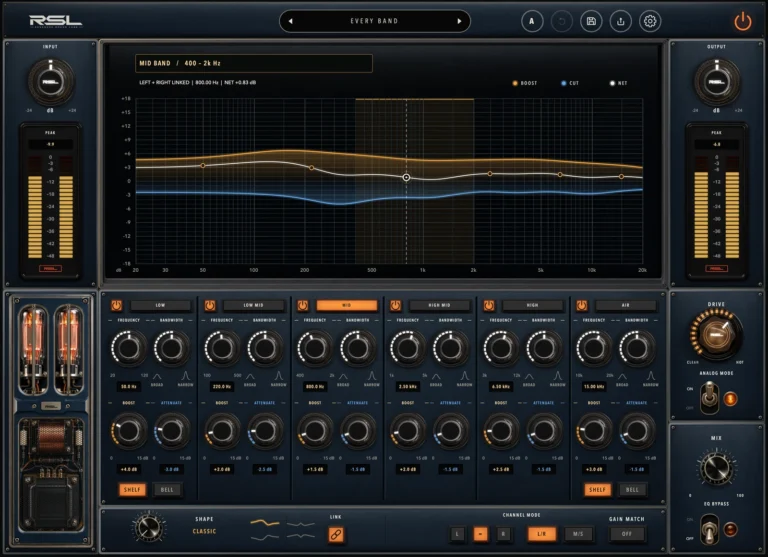Open settings with the gear icon
The height and width of the screenshot is (557, 768).
(650, 21)
